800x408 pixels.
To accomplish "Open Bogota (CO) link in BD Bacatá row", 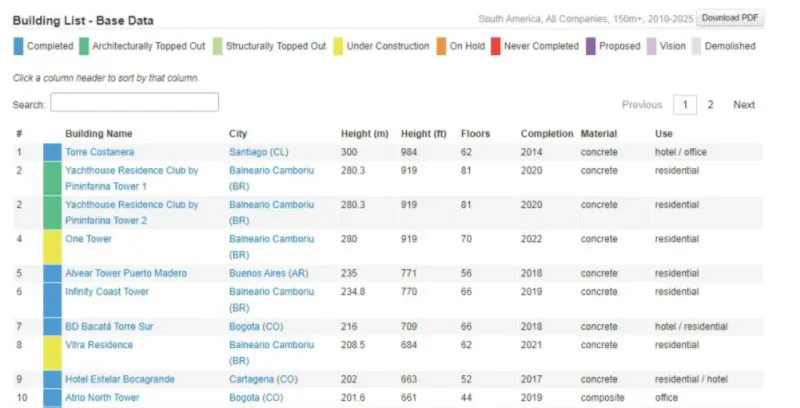I will 256,326.
